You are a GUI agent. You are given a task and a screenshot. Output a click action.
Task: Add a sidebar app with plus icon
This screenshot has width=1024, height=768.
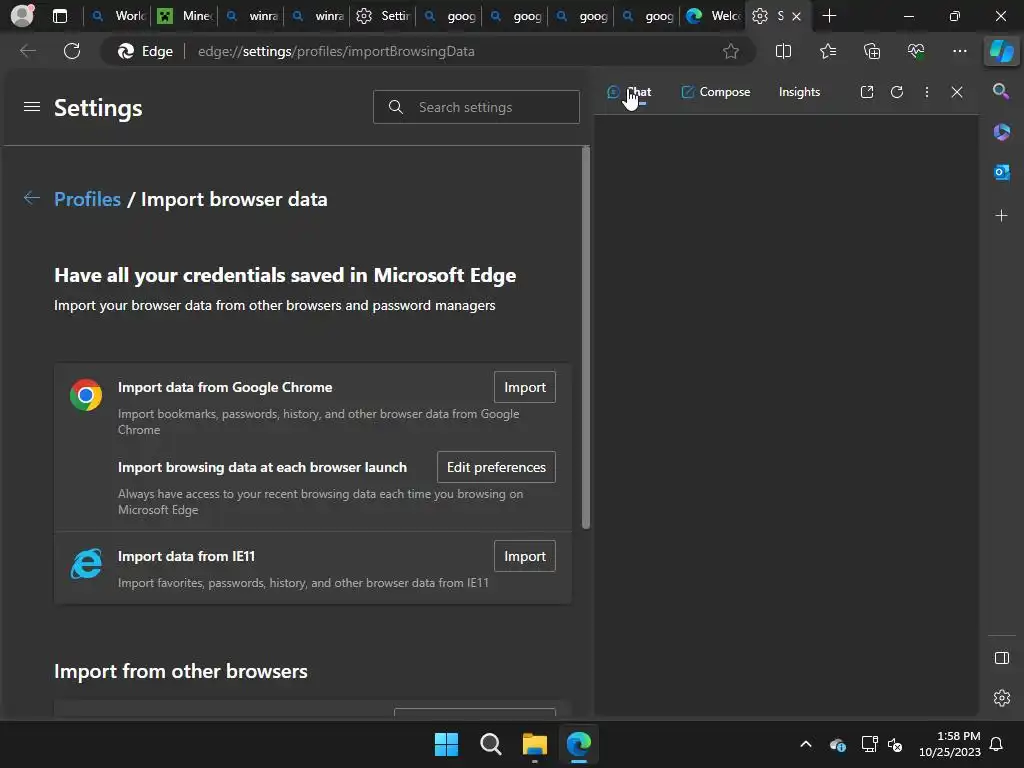[1001, 216]
